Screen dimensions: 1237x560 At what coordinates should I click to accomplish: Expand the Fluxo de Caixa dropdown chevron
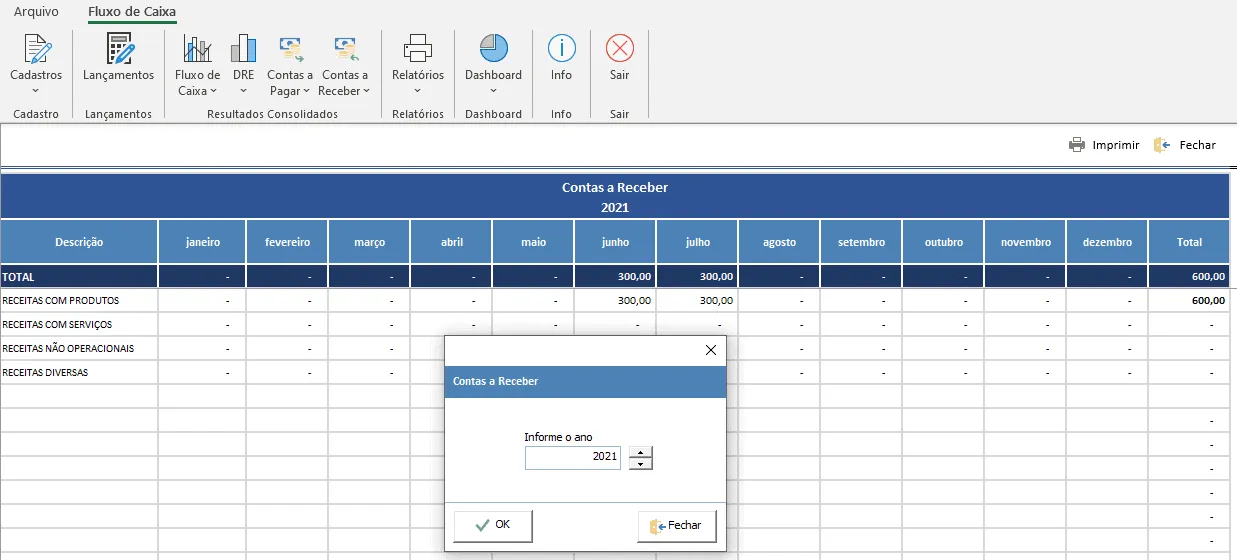[214, 91]
